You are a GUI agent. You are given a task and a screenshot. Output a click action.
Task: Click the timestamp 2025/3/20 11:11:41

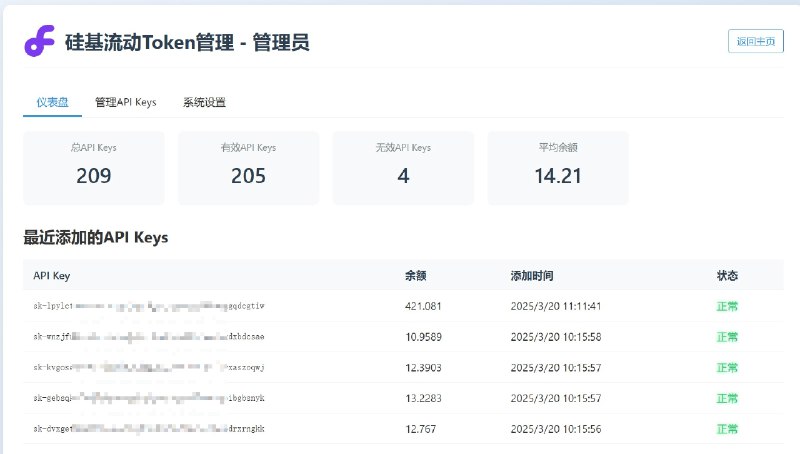point(568,306)
